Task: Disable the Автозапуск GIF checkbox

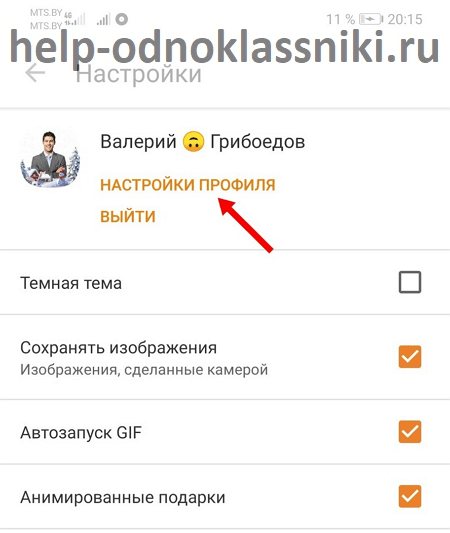Action: click(x=410, y=432)
